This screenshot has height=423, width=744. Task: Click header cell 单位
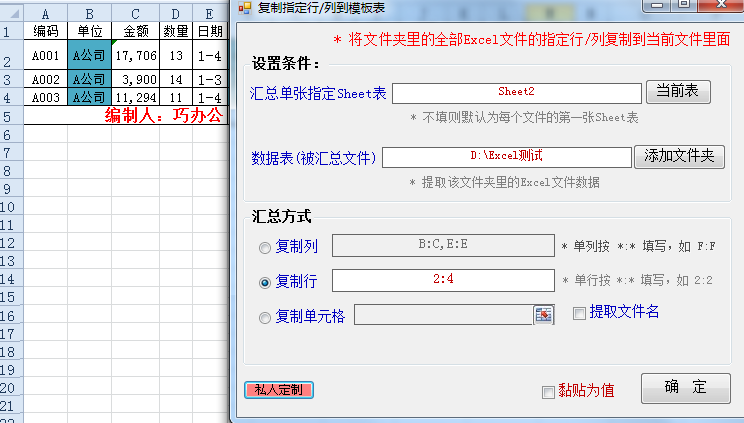(x=89, y=31)
